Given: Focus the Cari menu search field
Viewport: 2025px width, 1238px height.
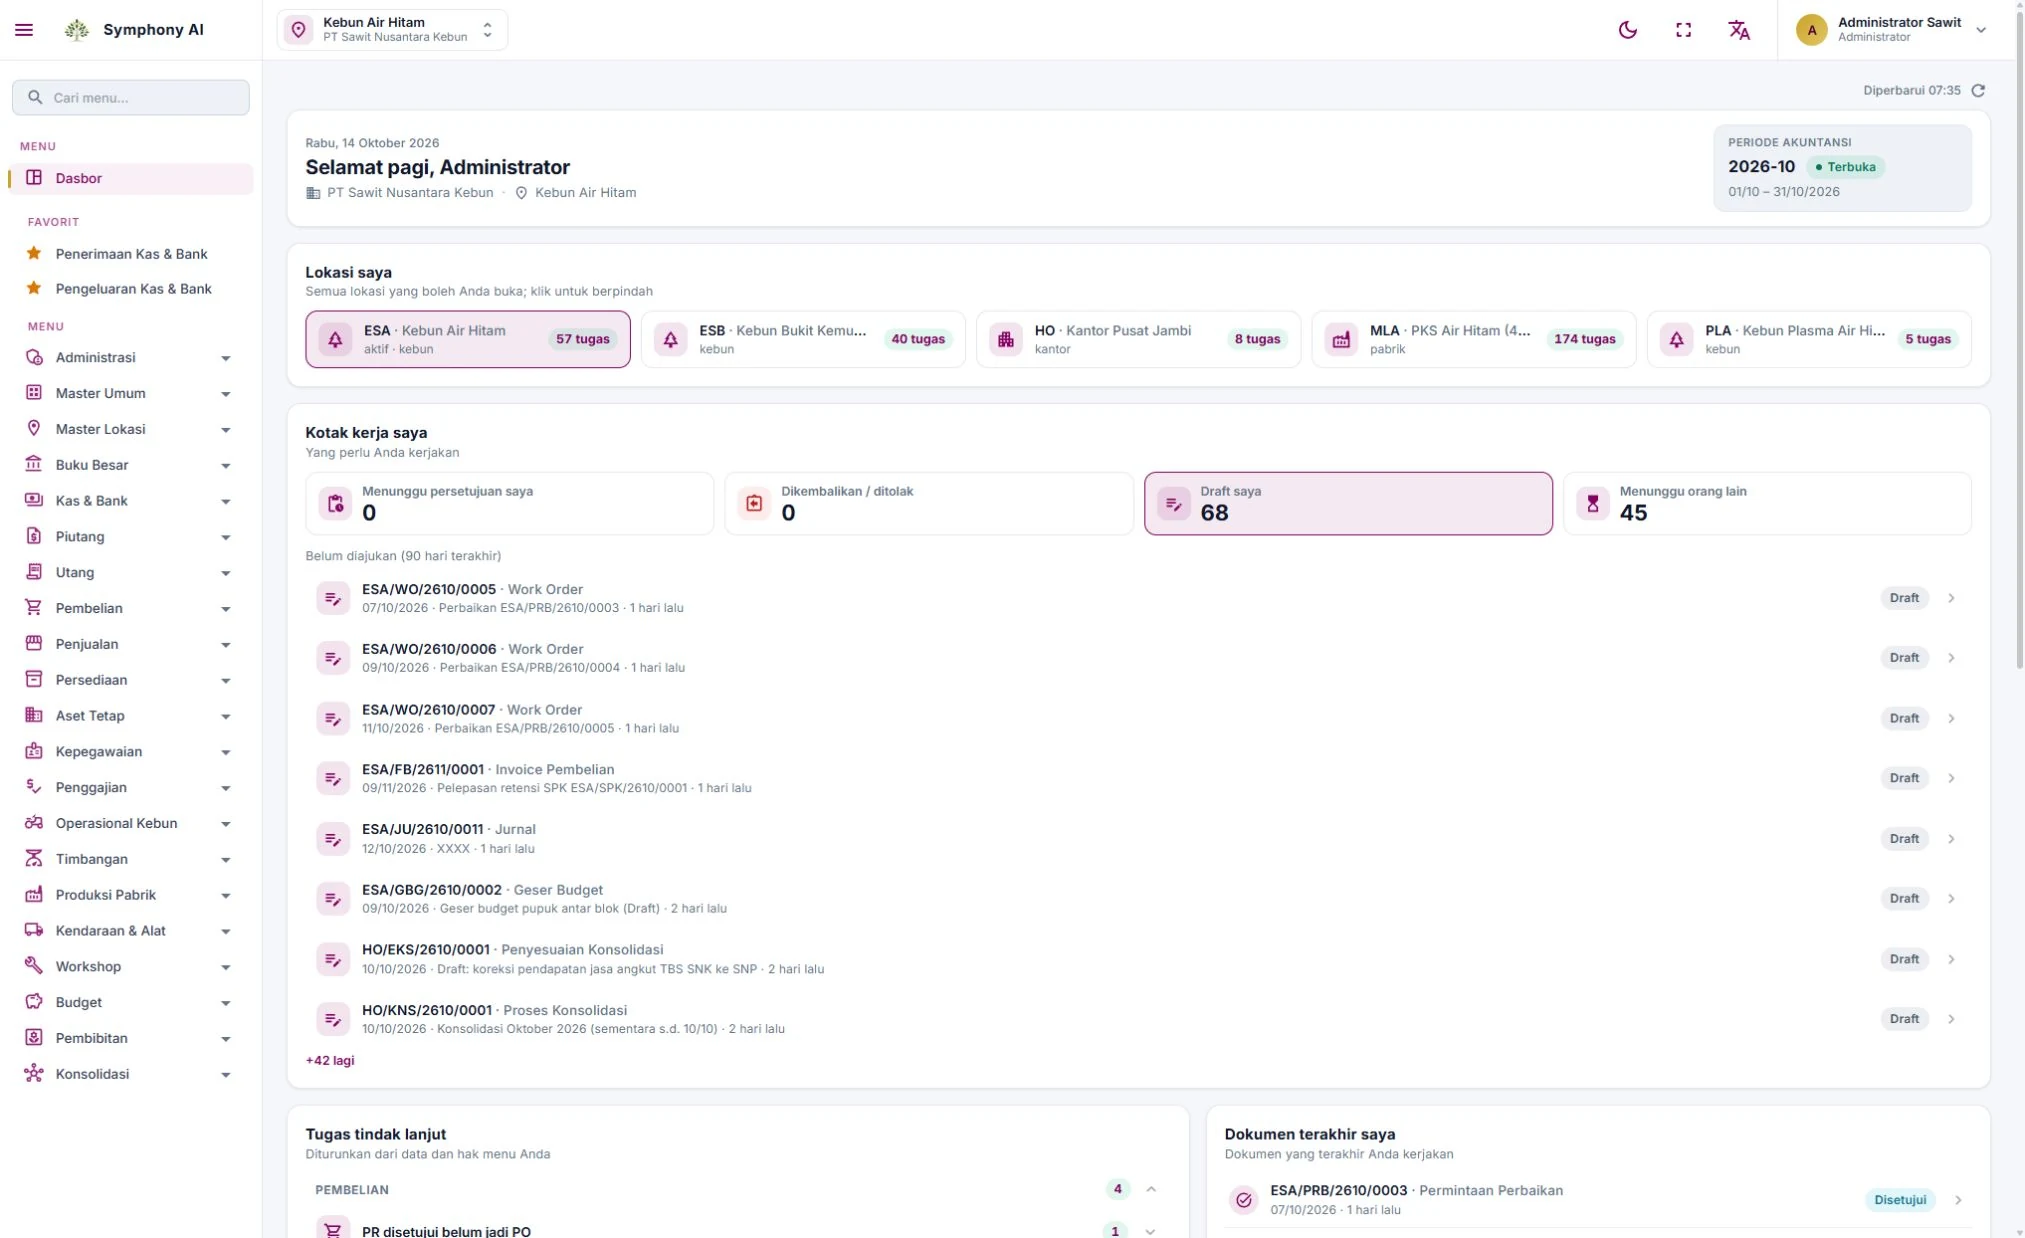Looking at the screenshot, I should (x=131, y=97).
